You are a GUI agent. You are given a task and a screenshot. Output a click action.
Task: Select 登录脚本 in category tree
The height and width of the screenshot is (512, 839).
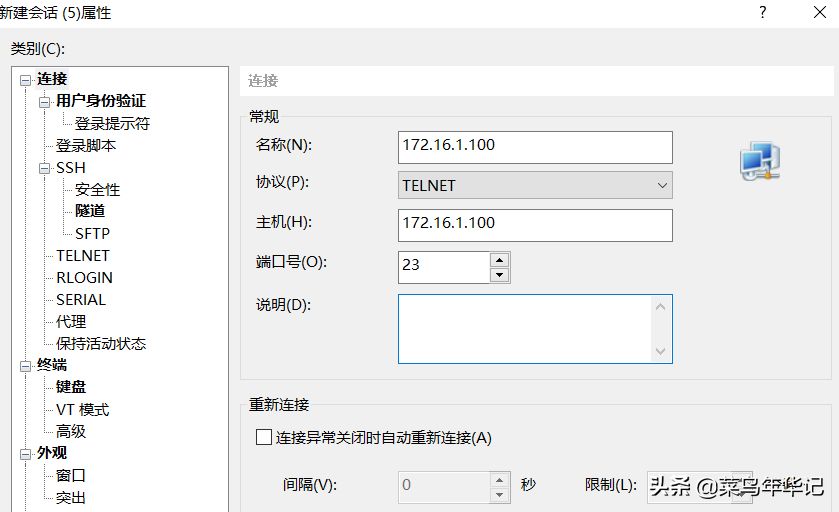[86, 146]
